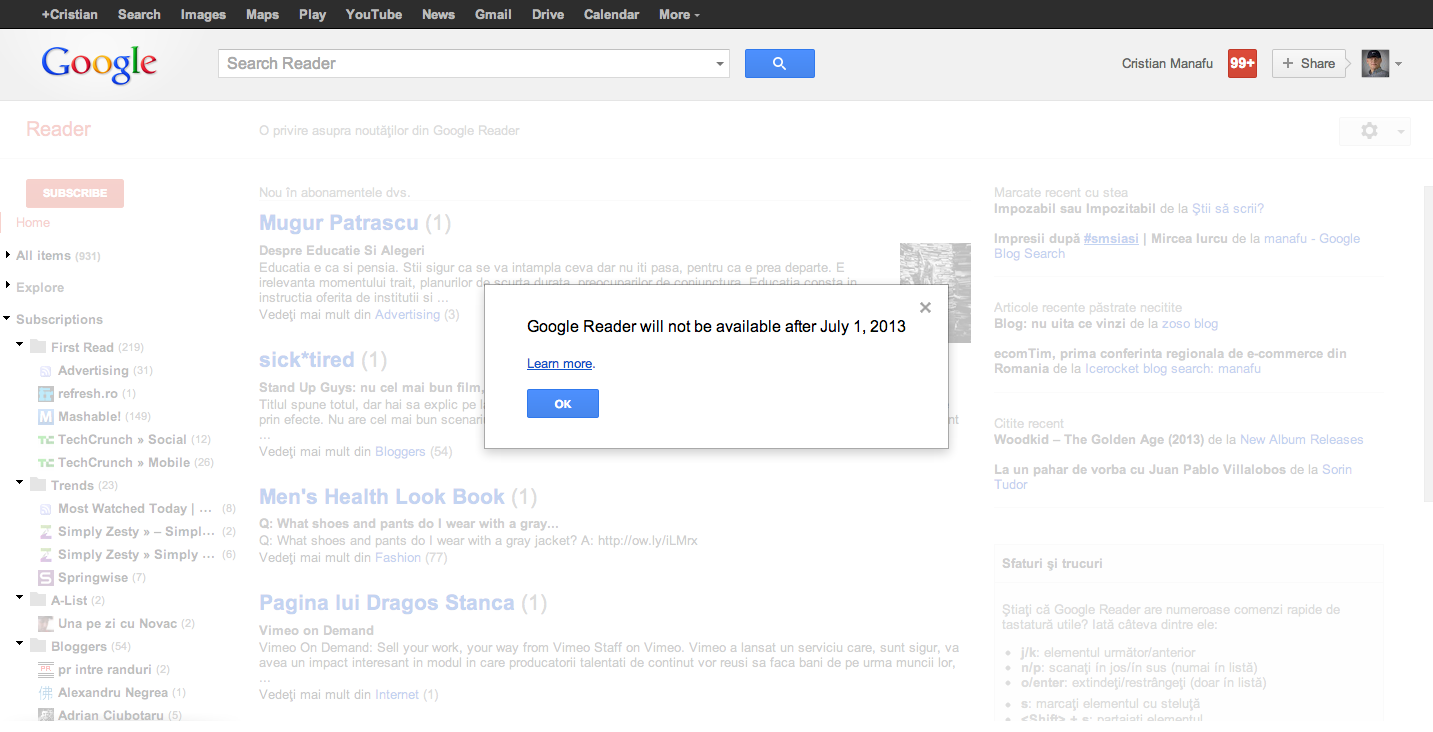Open the search box dropdown arrow
The image size is (1433, 732).
720,64
